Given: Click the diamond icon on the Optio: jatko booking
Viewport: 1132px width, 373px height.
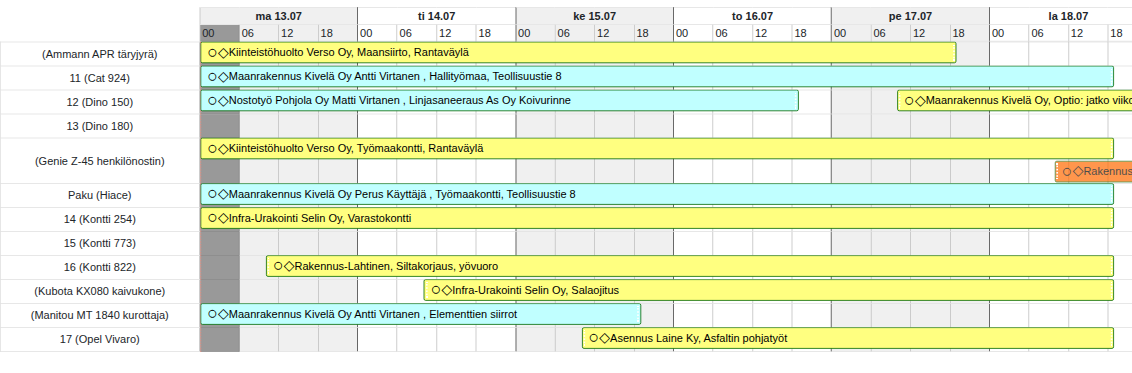Looking at the screenshot, I should pyautogui.click(x=920, y=101).
